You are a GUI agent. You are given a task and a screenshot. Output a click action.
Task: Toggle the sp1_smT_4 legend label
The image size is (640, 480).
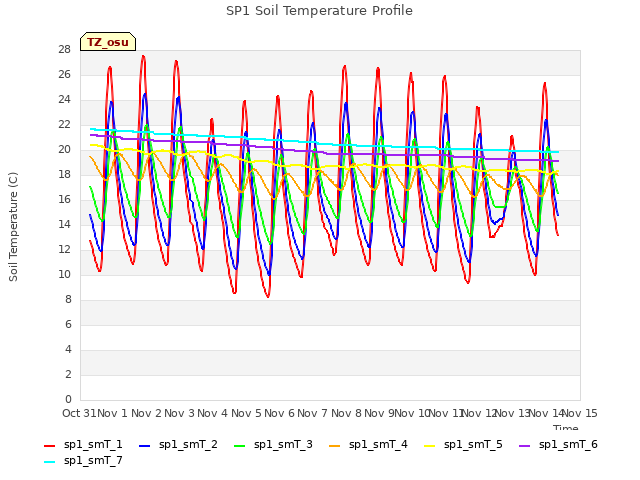point(378,444)
